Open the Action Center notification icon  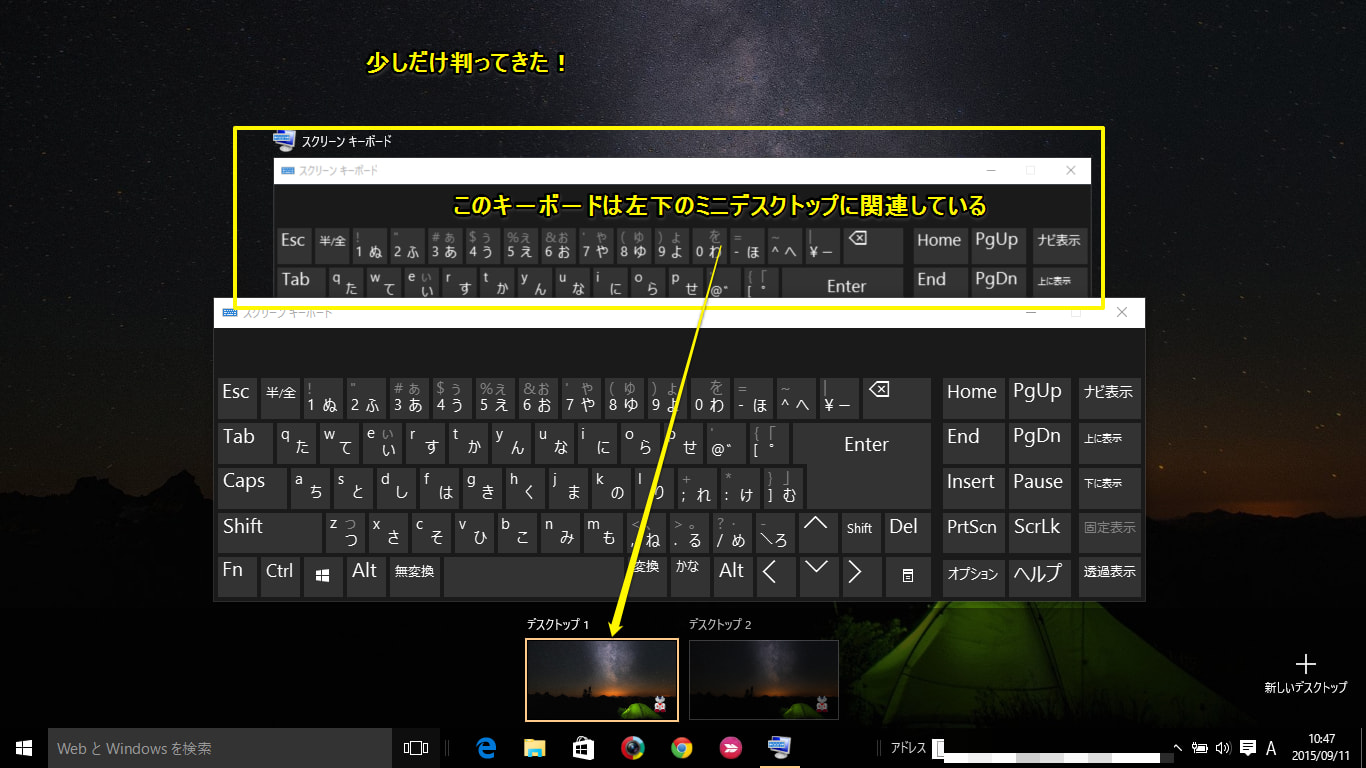click(x=1247, y=748)
